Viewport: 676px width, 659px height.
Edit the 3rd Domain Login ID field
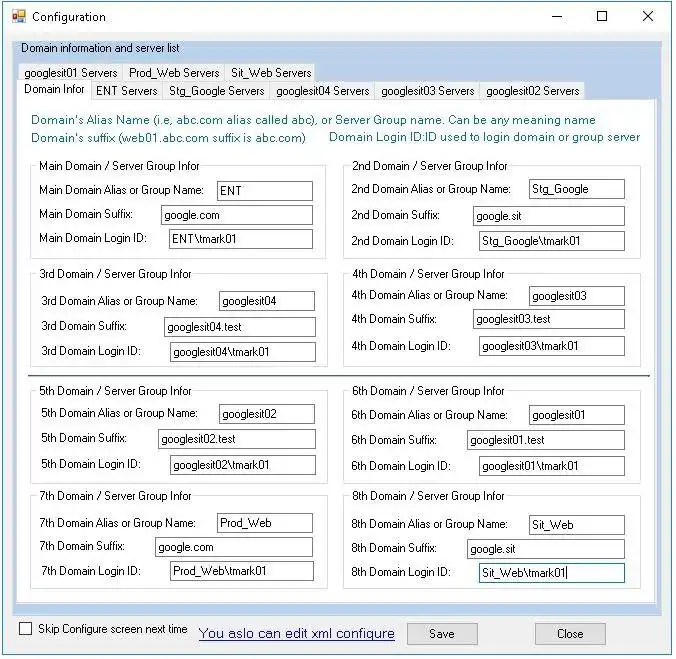pyautogui.click(x=243, y=352)
